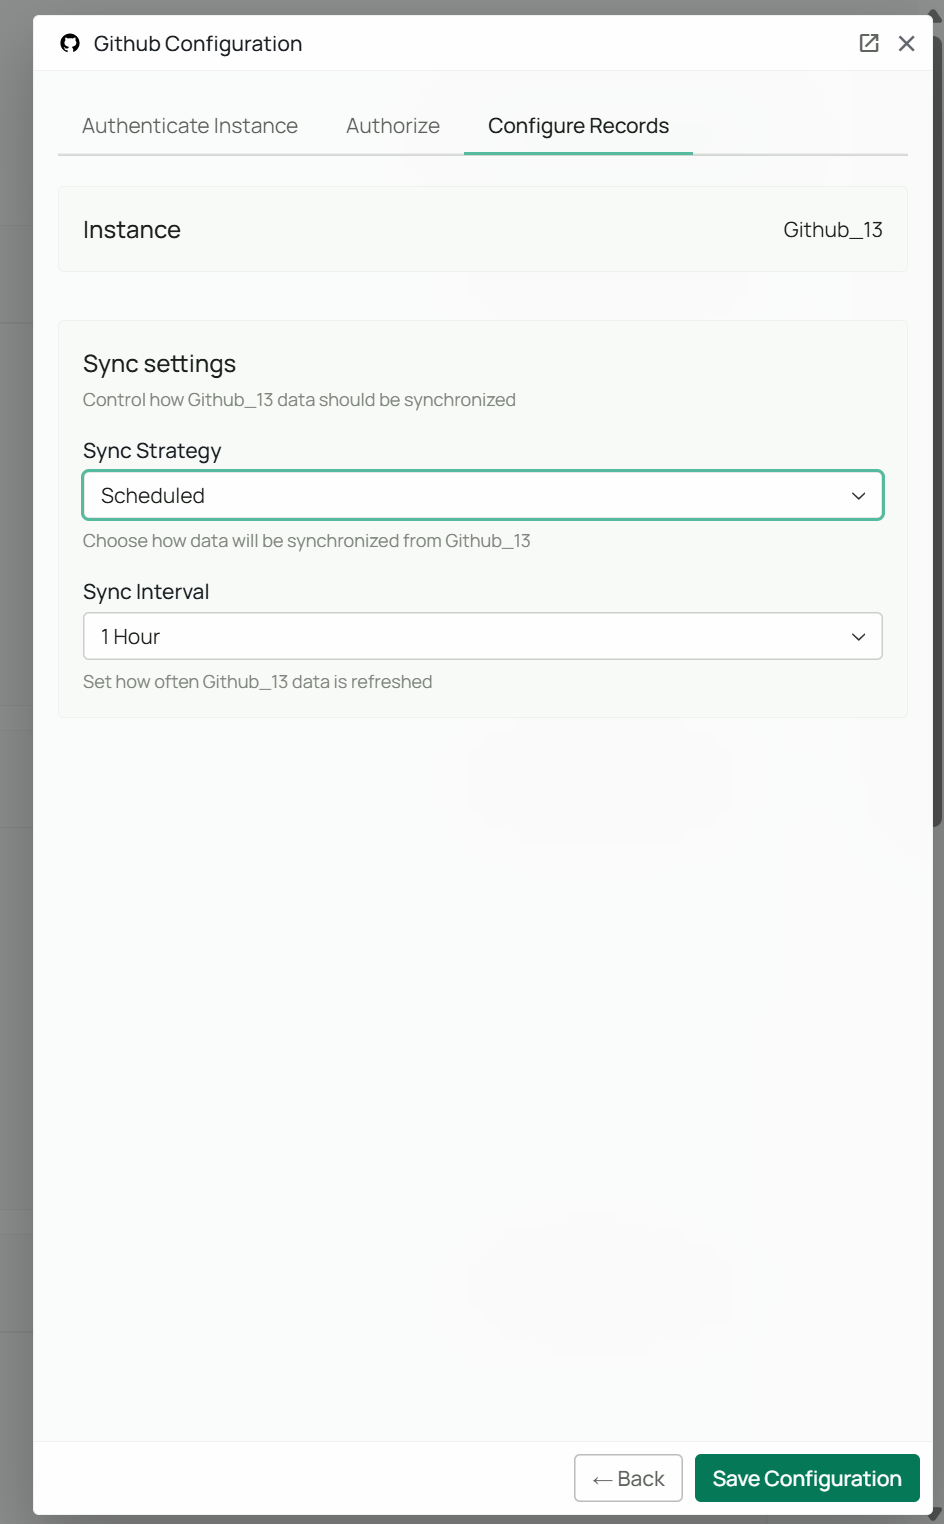Click Save Configuration button
Screen dimensions: 944x1524
pos(807,1478)
